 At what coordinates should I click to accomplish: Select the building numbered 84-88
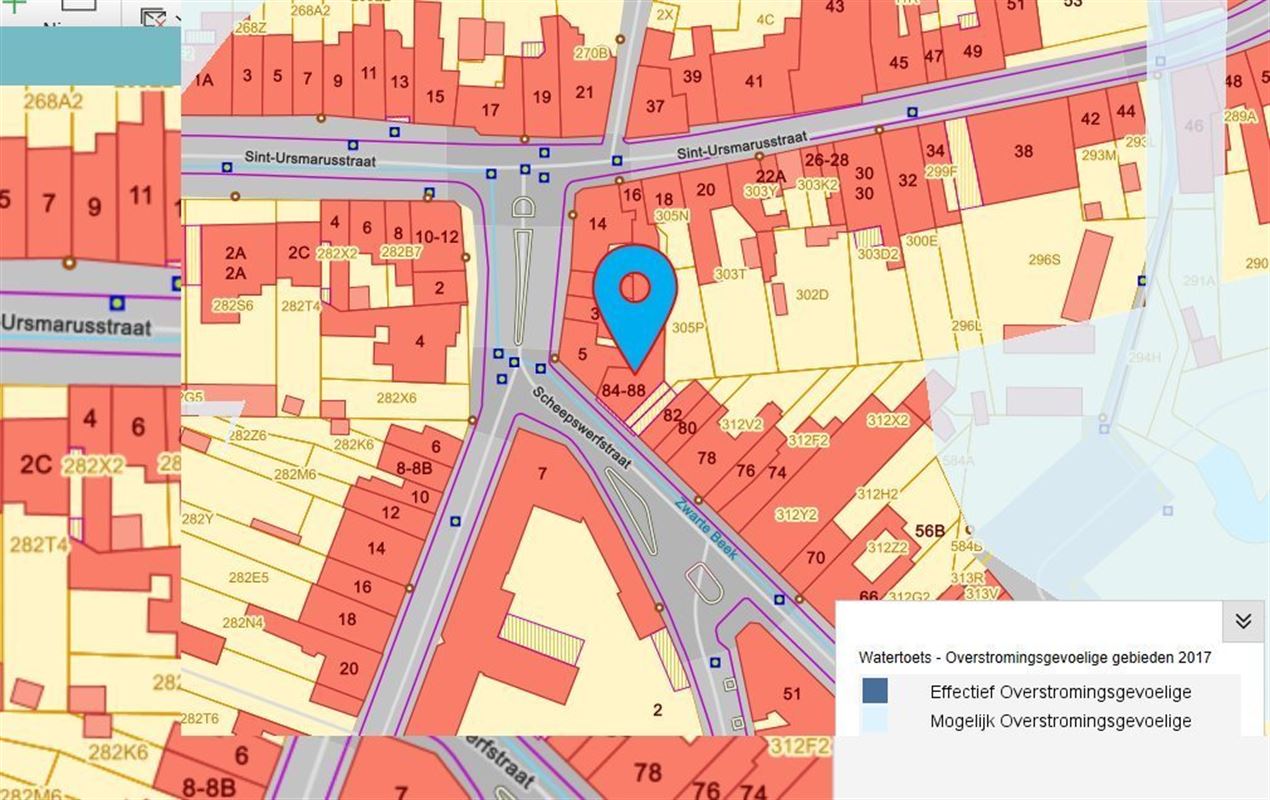[625, 390]
